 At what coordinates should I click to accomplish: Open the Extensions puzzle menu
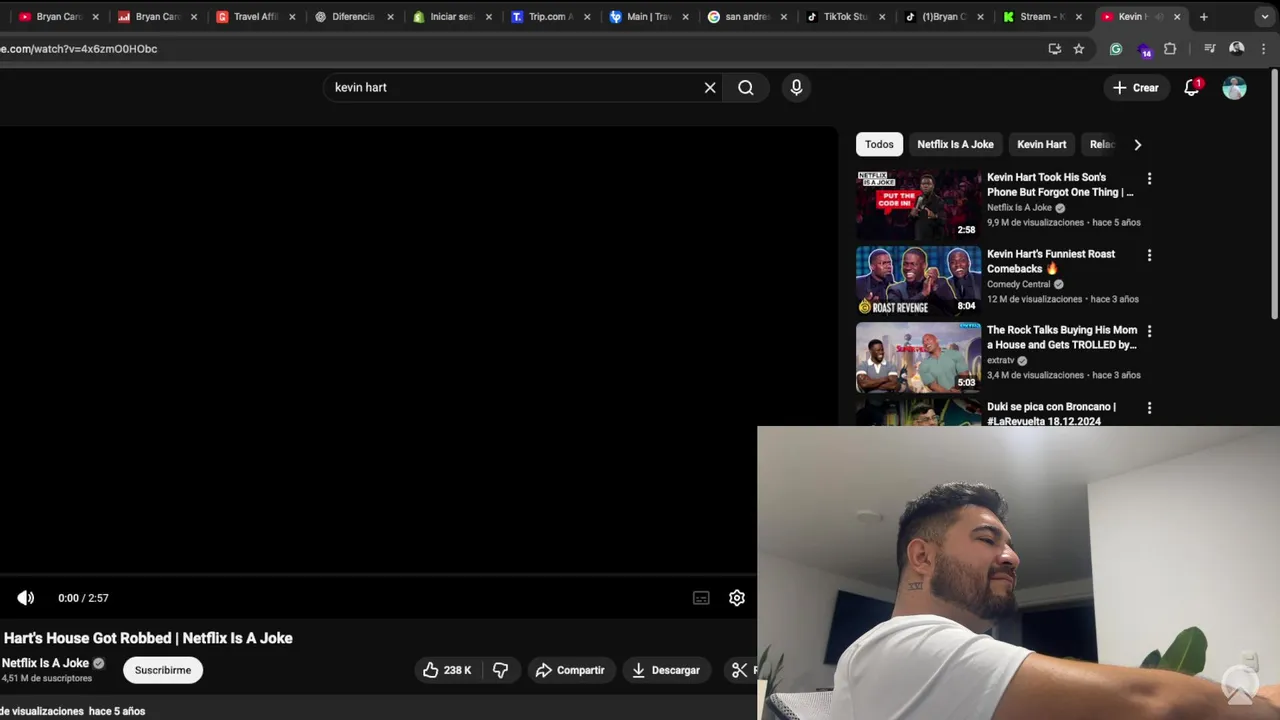1170,48
